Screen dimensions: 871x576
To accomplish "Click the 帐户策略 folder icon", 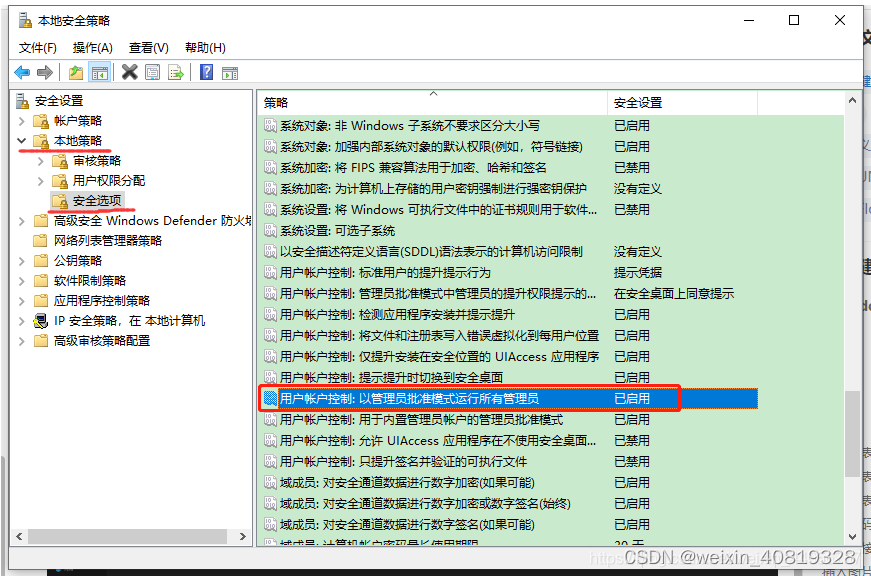I will point(41,121).
